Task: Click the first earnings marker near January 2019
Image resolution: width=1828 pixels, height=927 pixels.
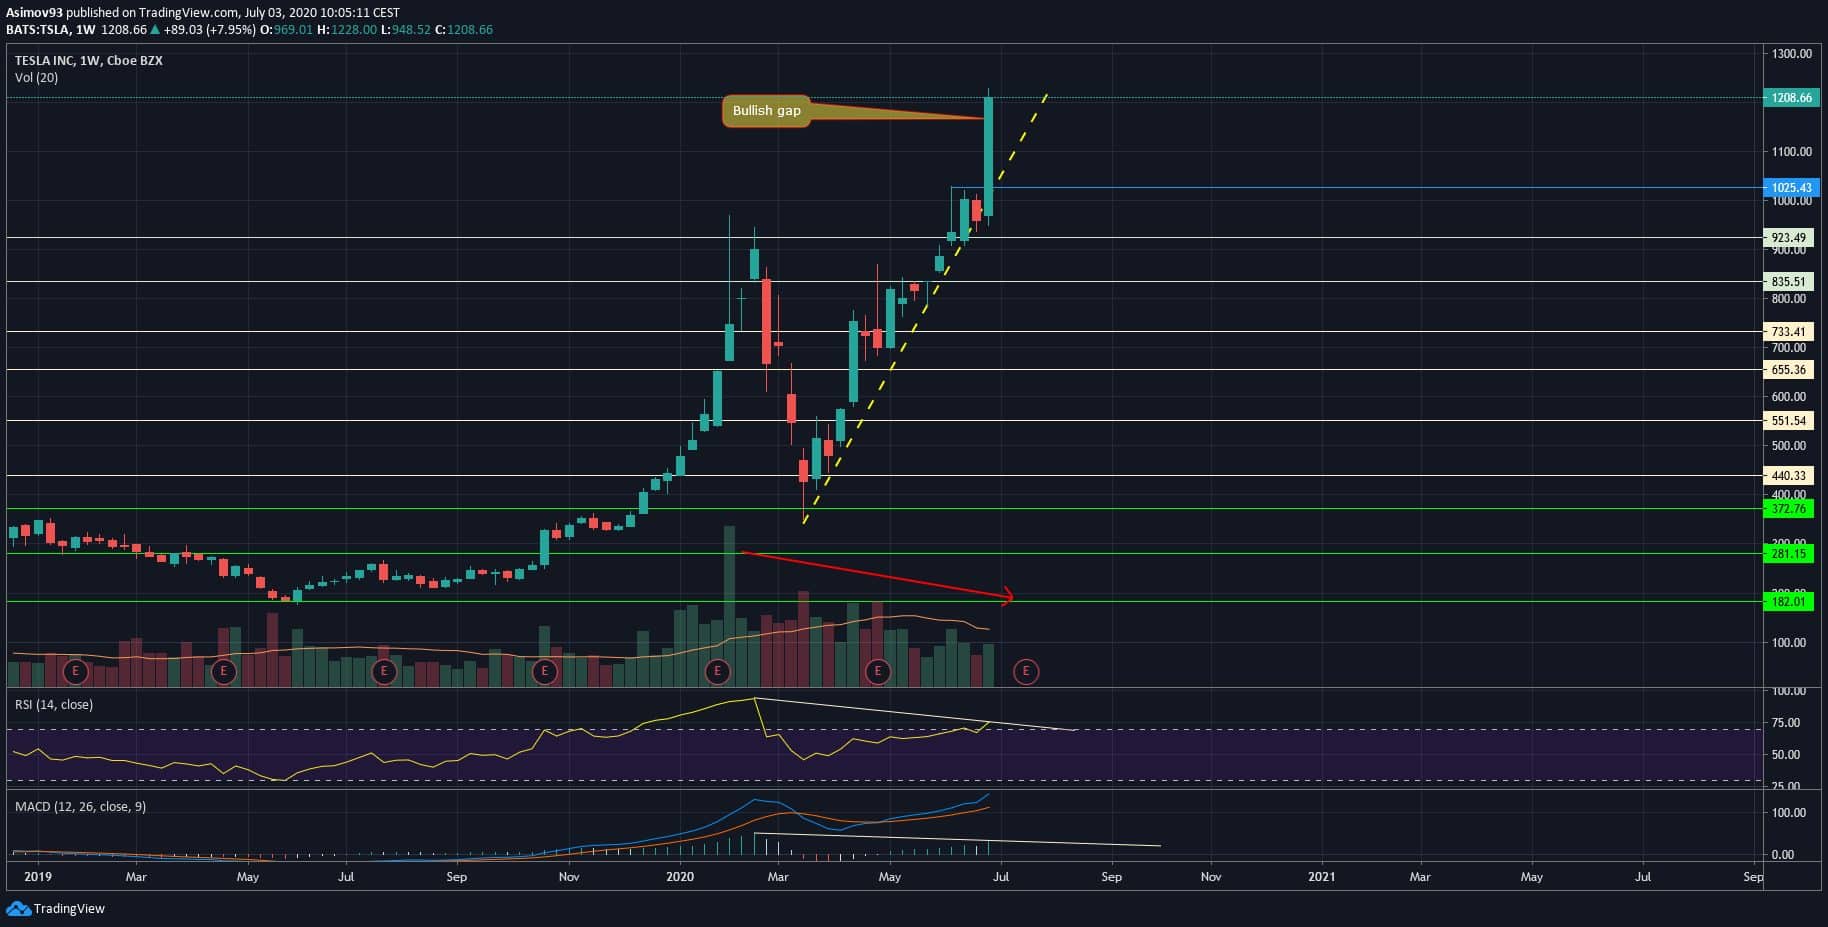Action: pos(75,671)
